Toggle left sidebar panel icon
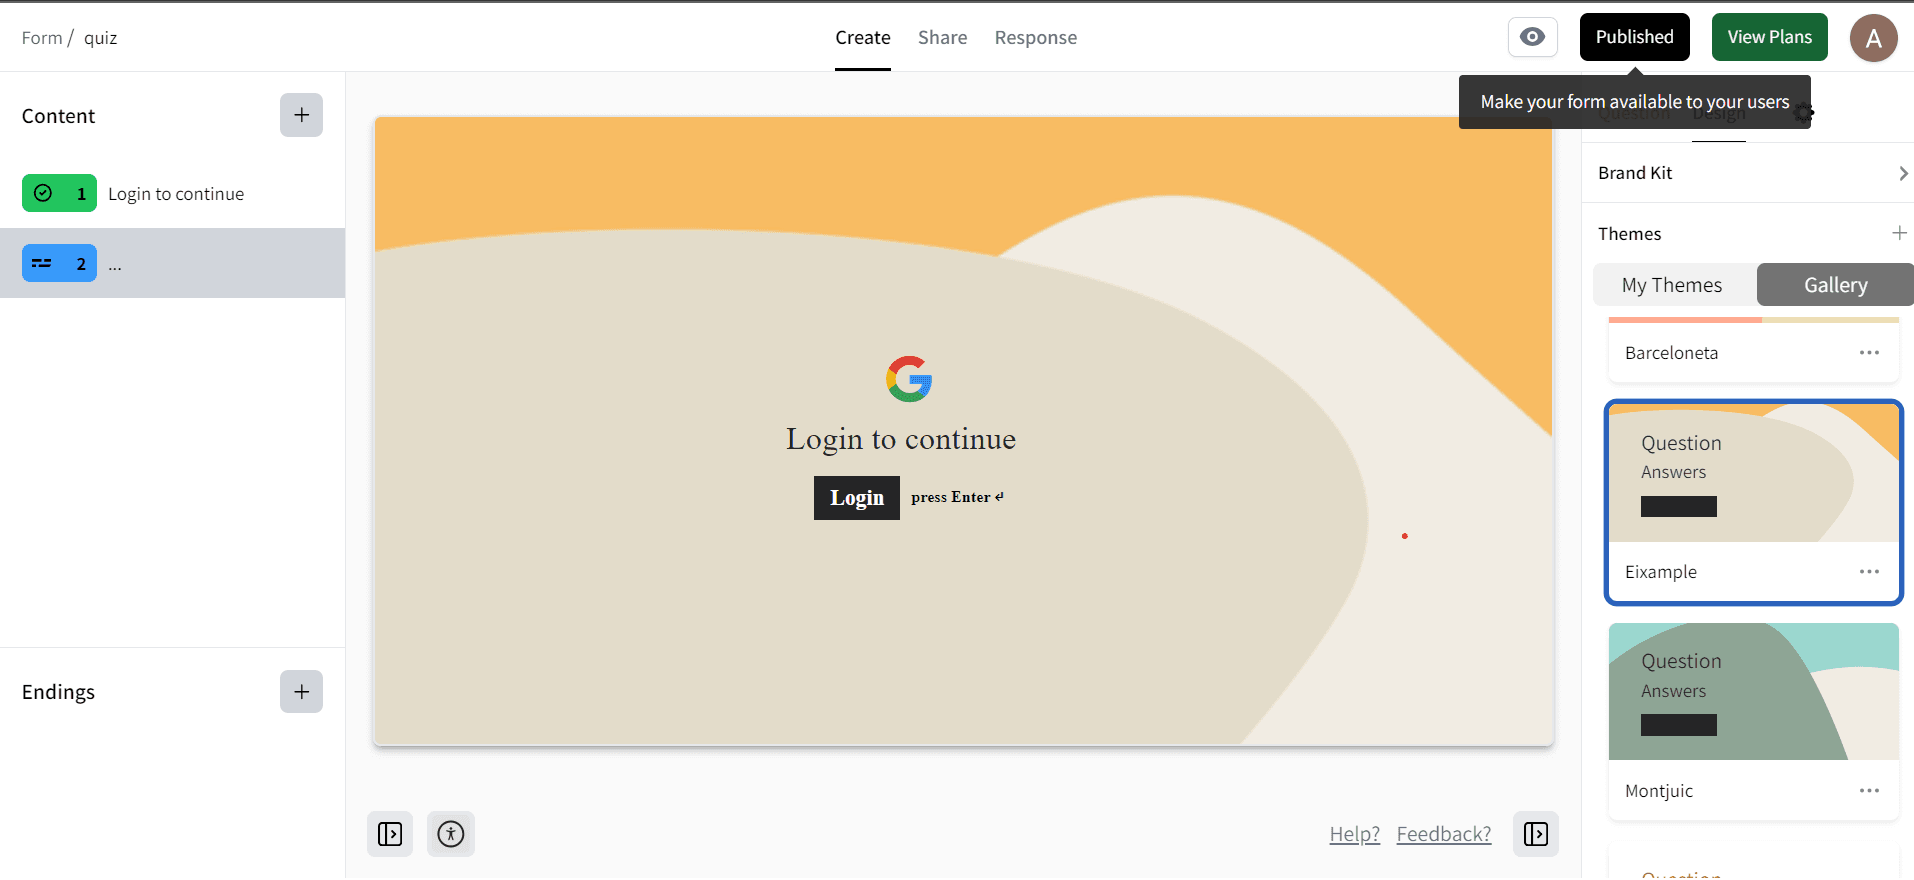The height and width of the screenshot is (880, 1914). click(x=390, y=834)
